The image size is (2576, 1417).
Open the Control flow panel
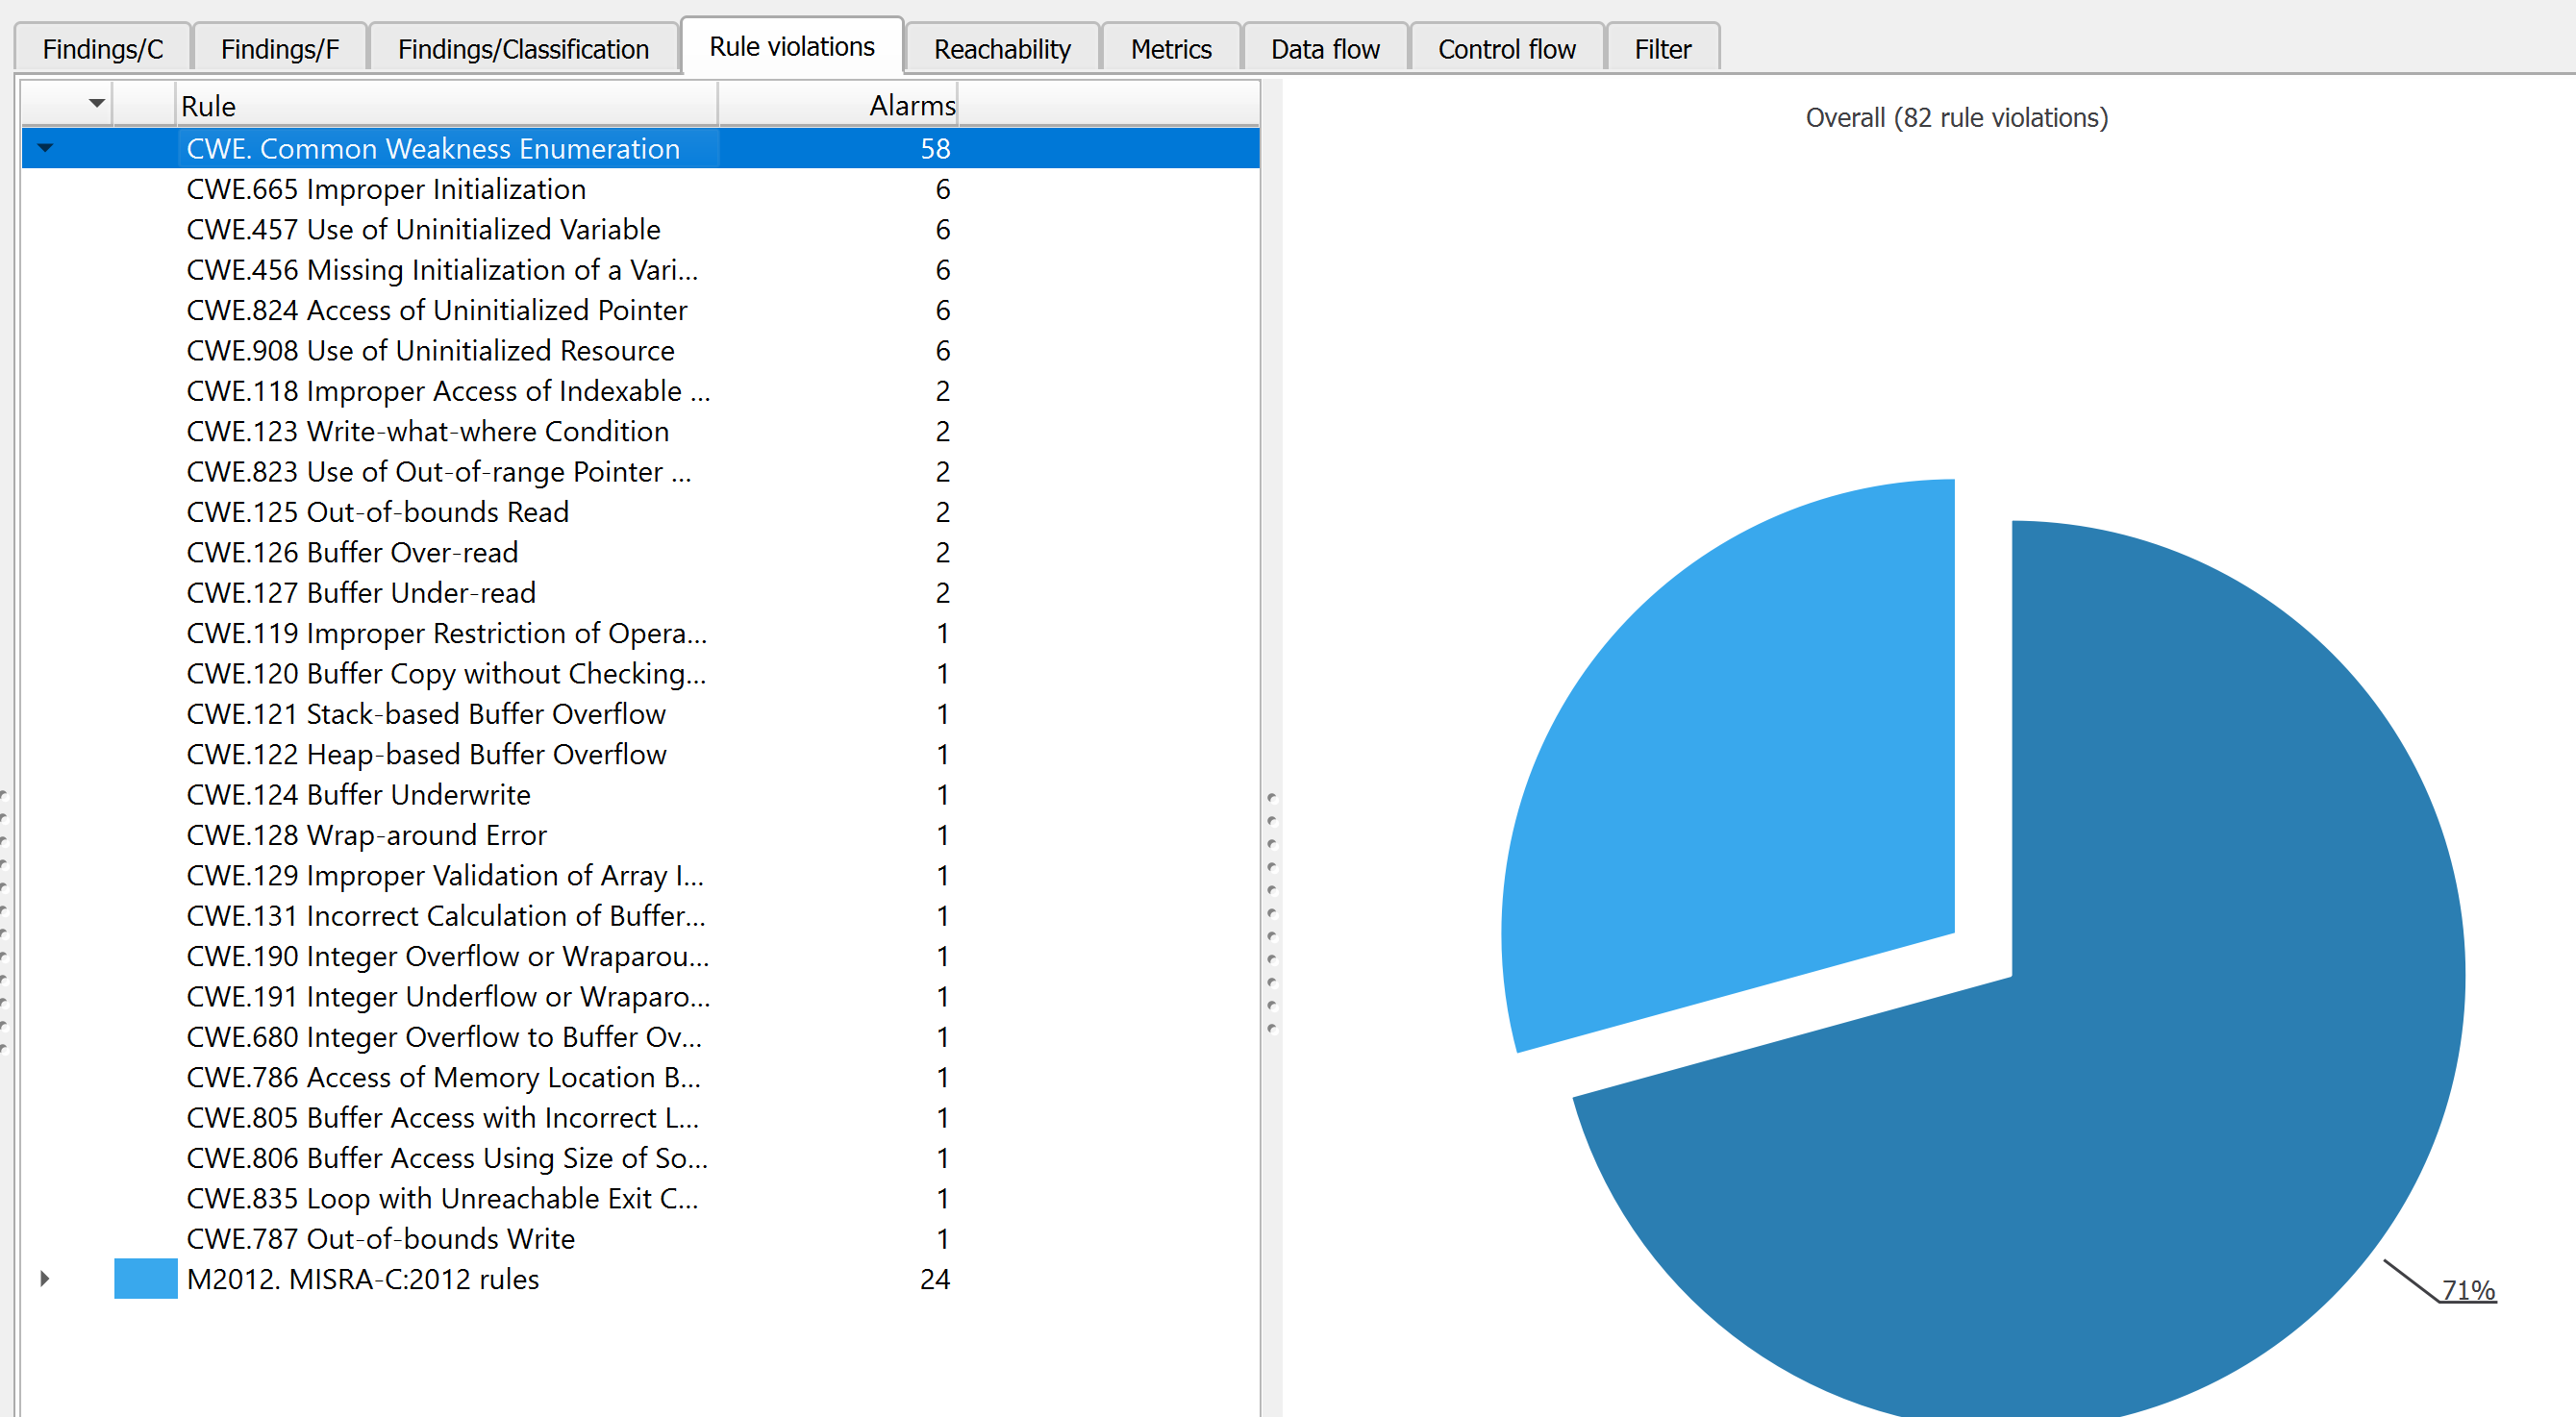tap(1505, 47)
